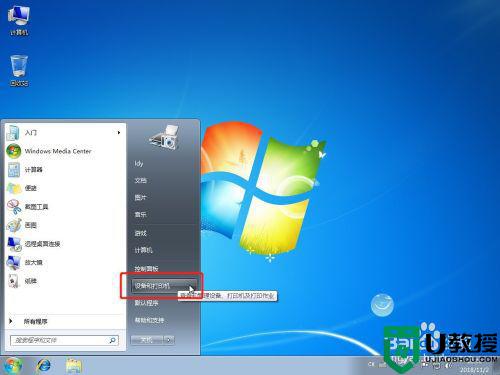Expand the Getting Started submenu arrow
The width and height of the screenshot is (500, 375).
[x=119, y=133]
